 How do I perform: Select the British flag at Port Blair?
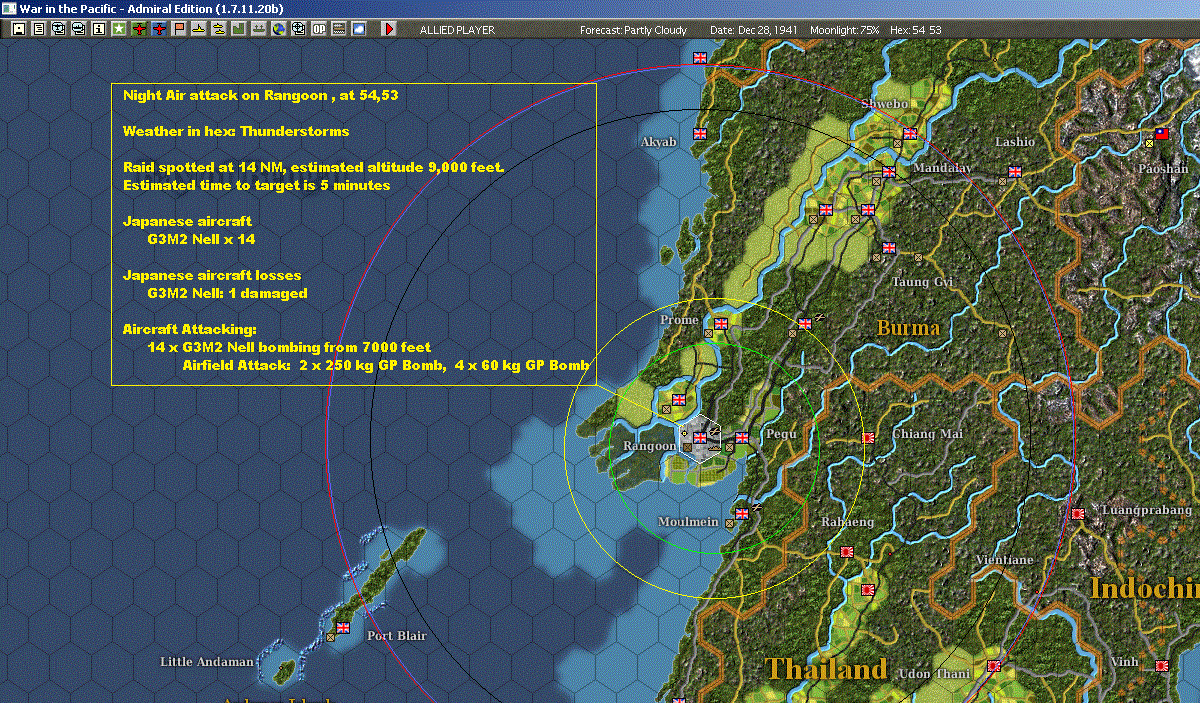343,627
